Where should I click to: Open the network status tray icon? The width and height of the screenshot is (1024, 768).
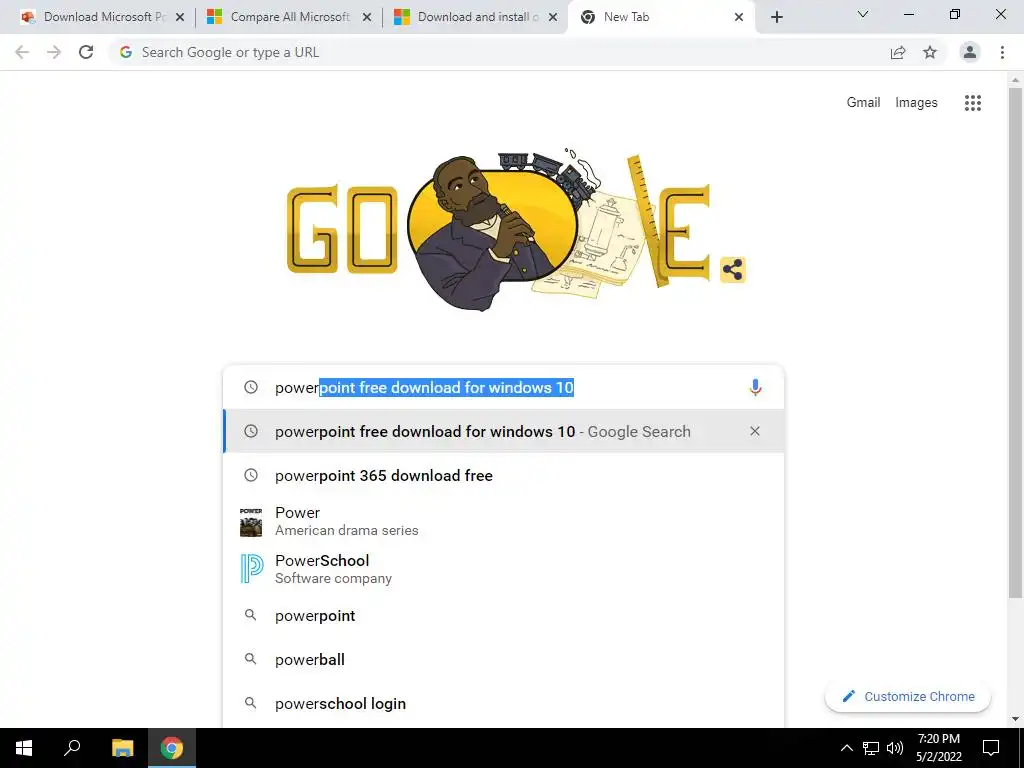tap(871, 748)
